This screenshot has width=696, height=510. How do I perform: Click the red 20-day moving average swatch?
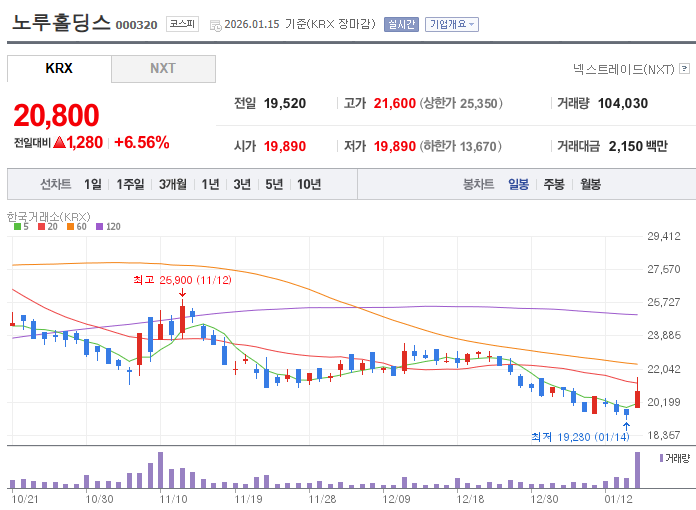[x=42, y=227]
